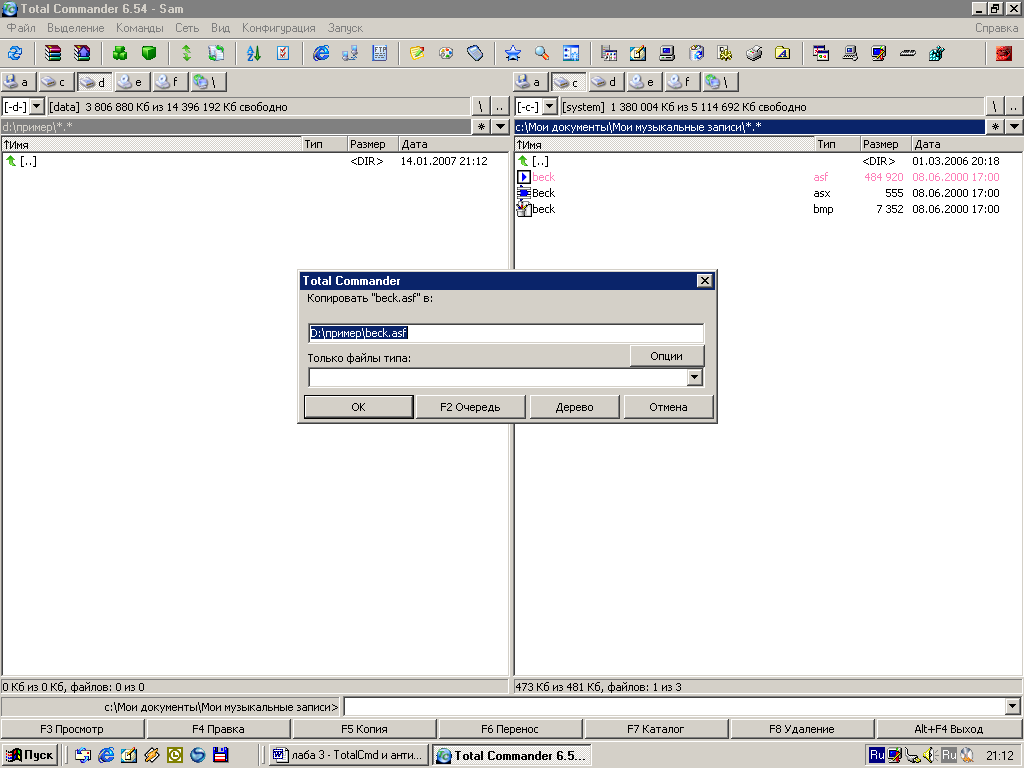Switch left panel to drive a
This screenshot has height=768, width=1024.
(18, 82)
